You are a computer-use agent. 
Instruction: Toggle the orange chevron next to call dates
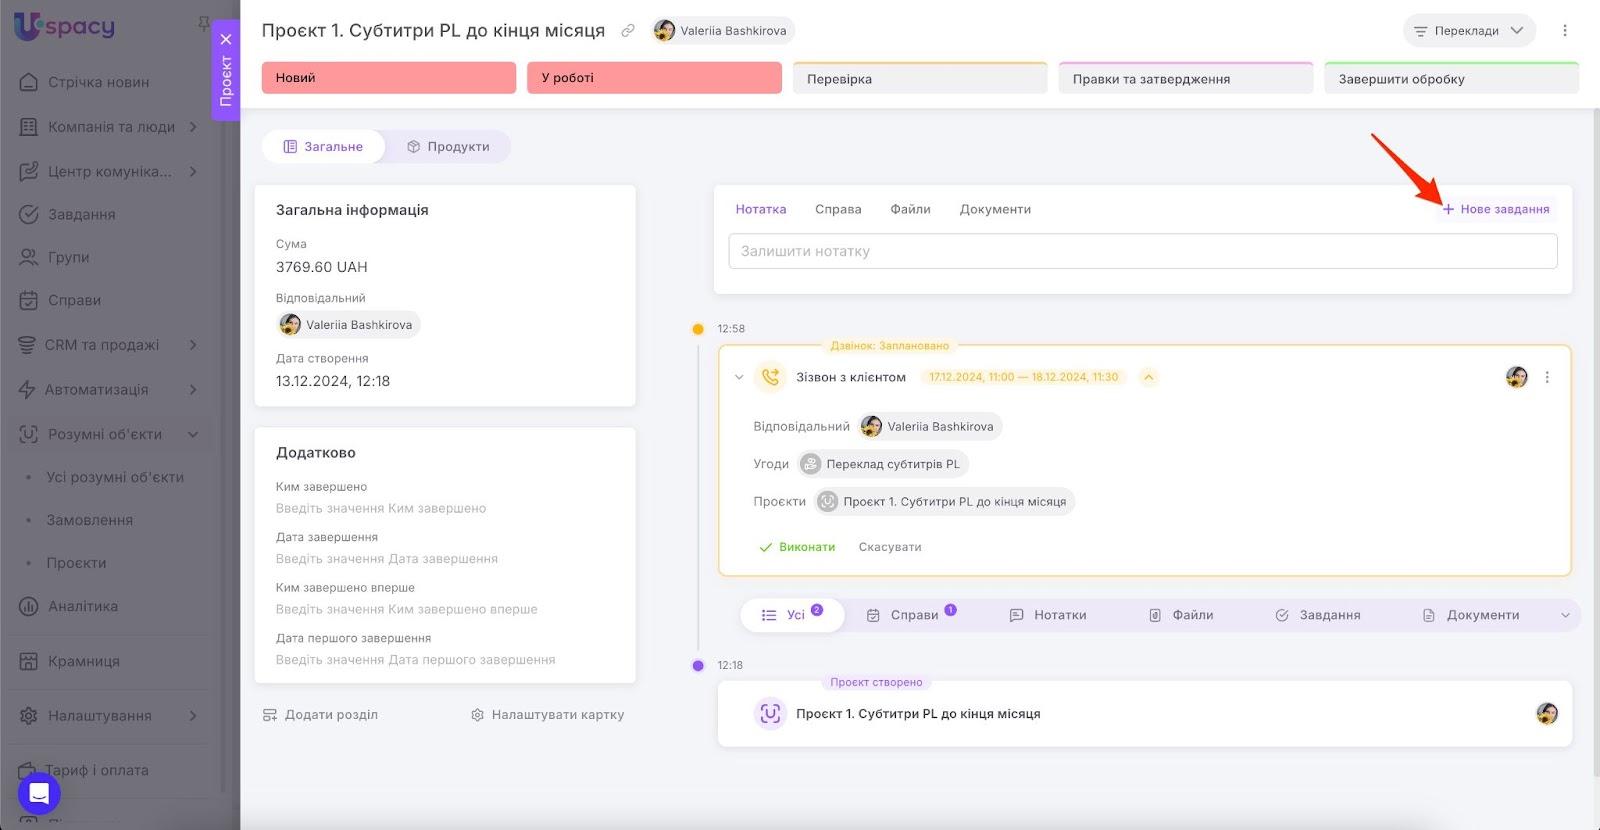coord(1149,377)
